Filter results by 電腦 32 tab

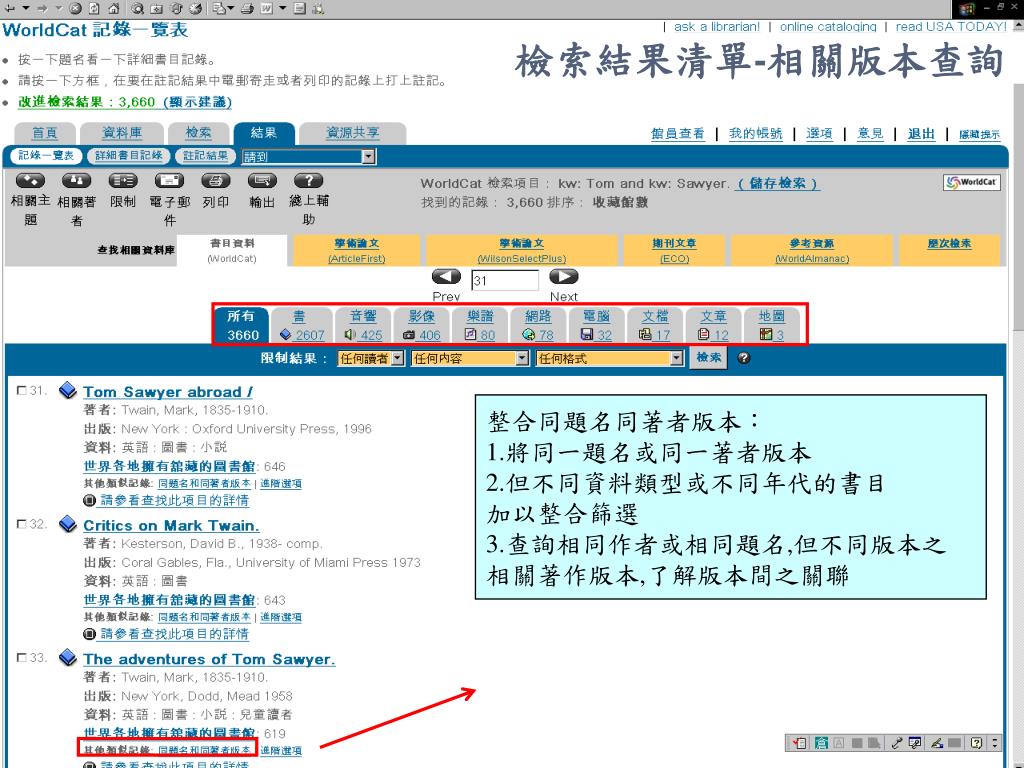pos(596,325)
